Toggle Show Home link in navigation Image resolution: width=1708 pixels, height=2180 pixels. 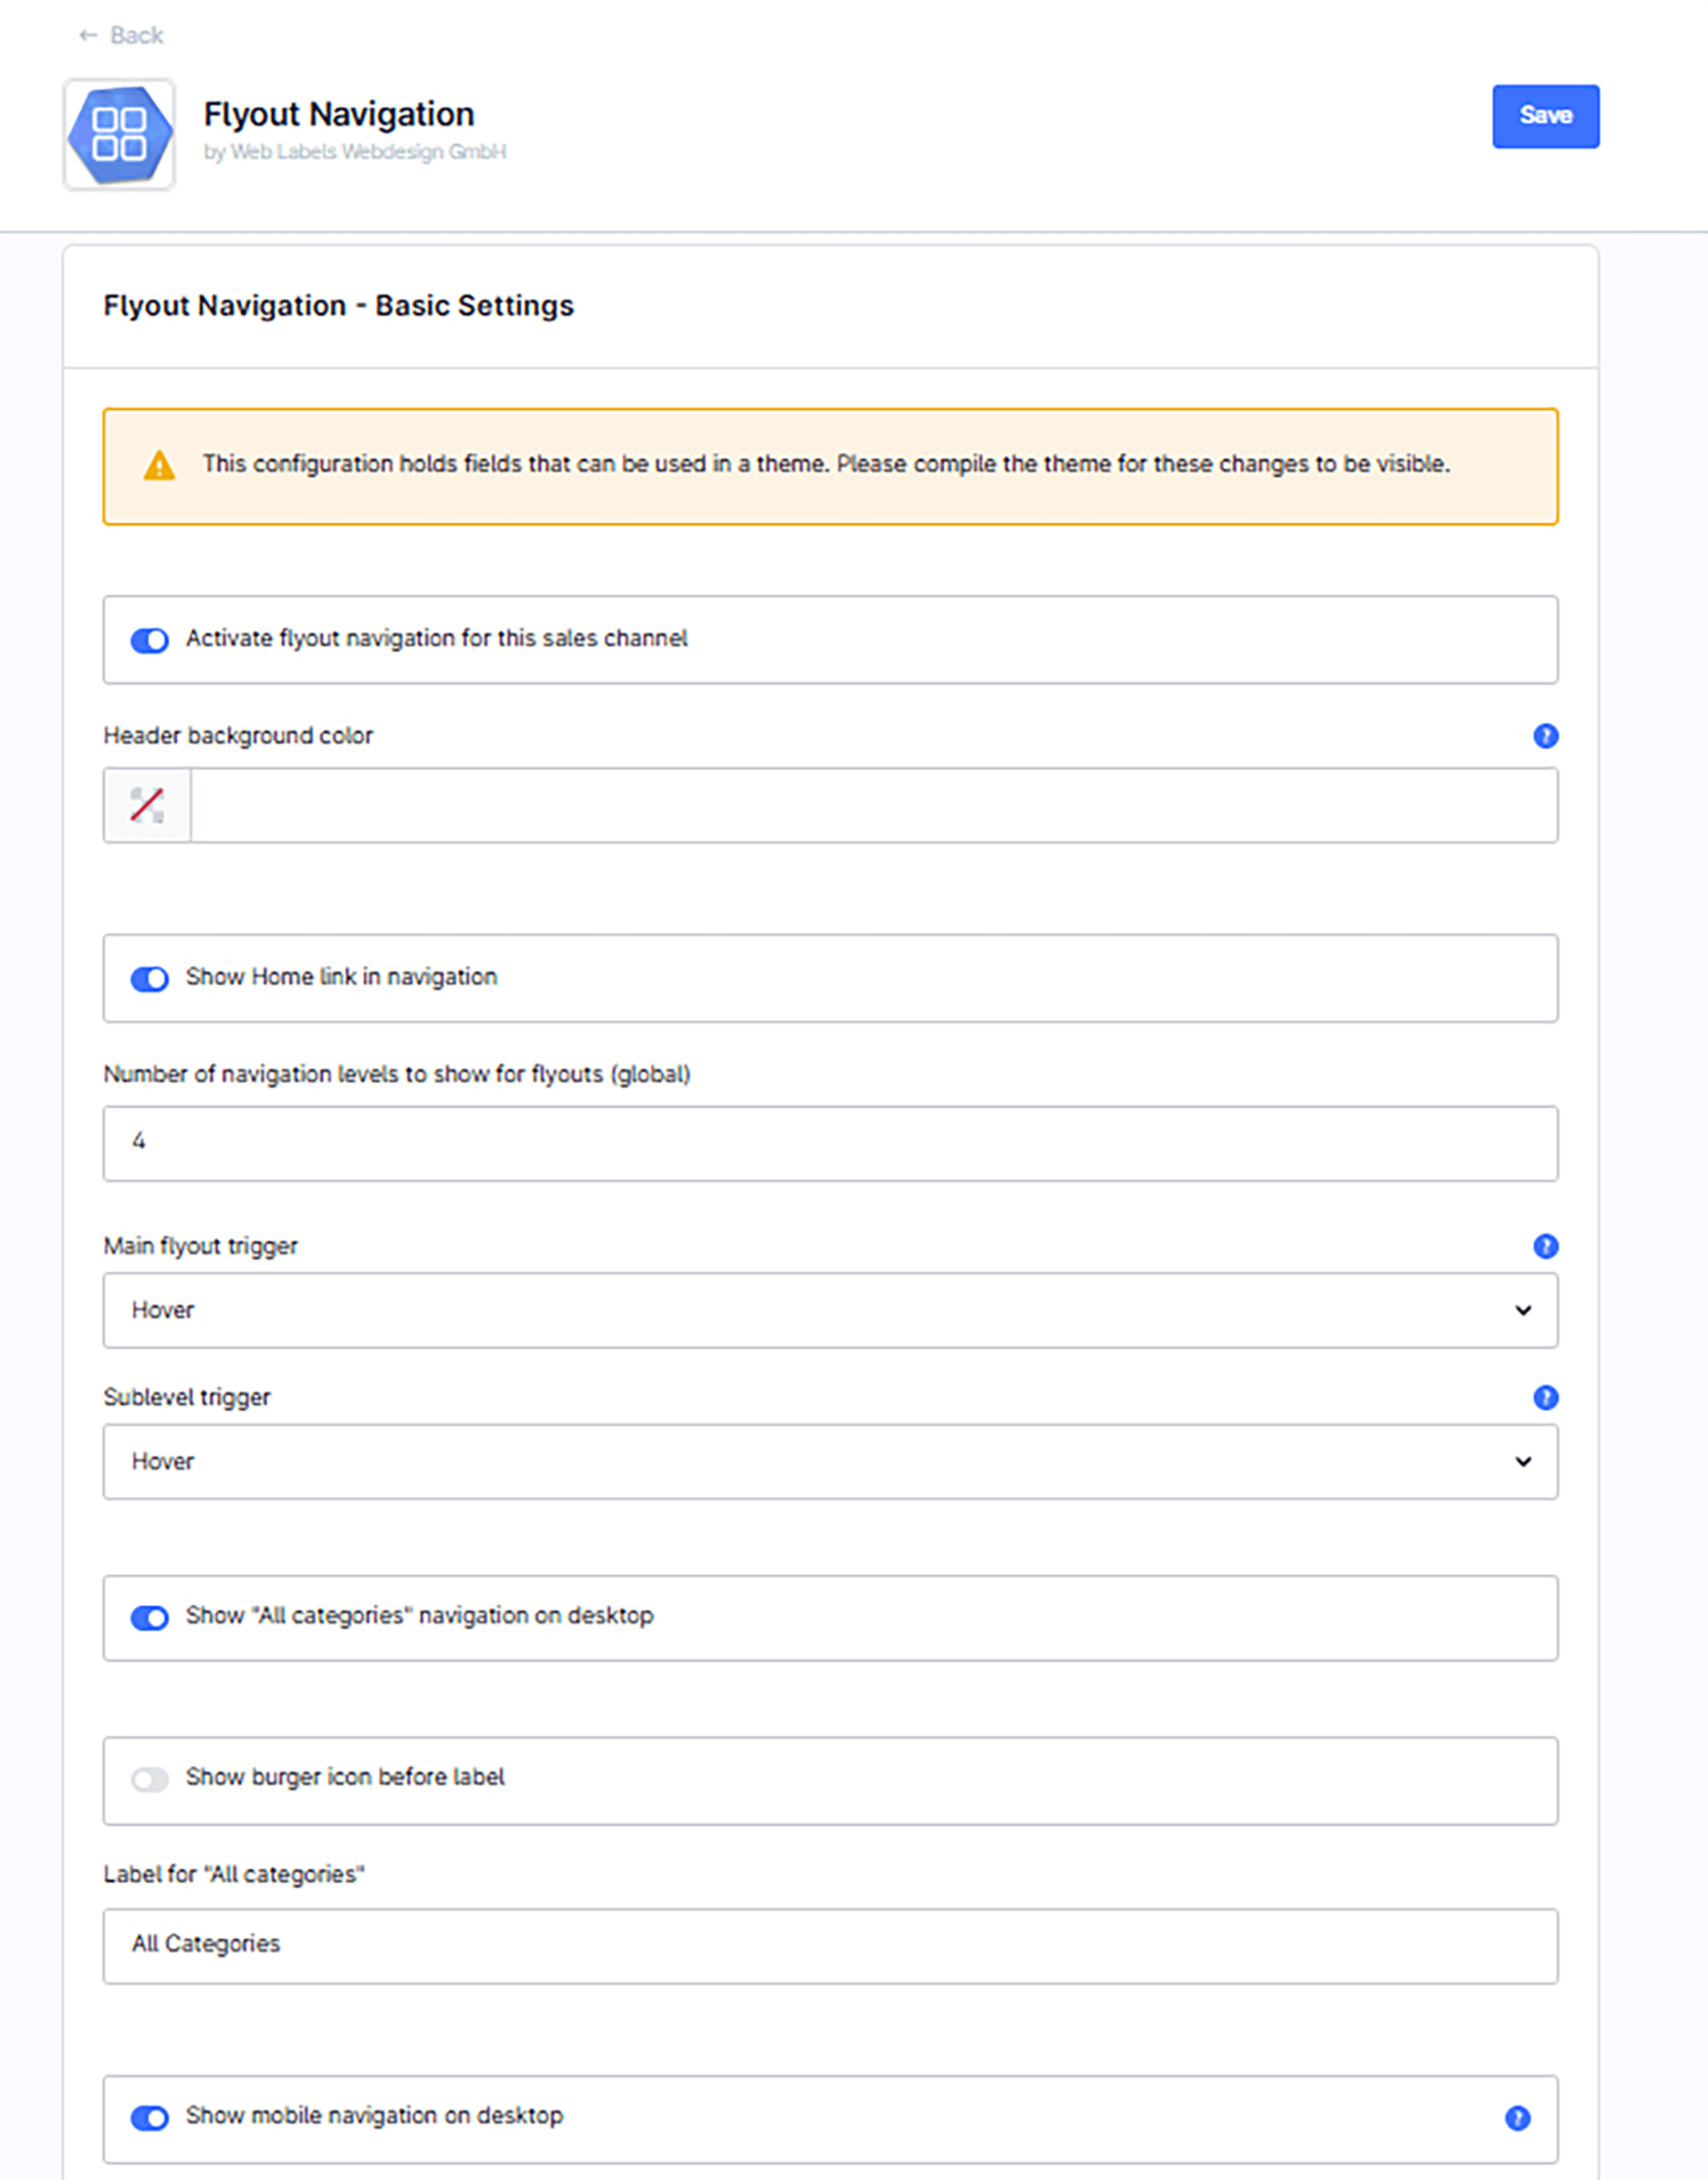tap(150, 979)
